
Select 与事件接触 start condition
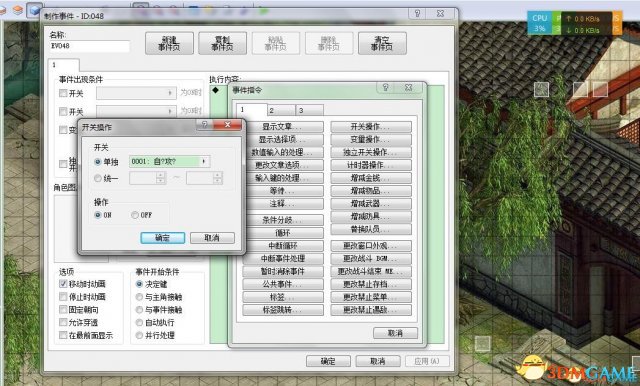coord(139,310)
